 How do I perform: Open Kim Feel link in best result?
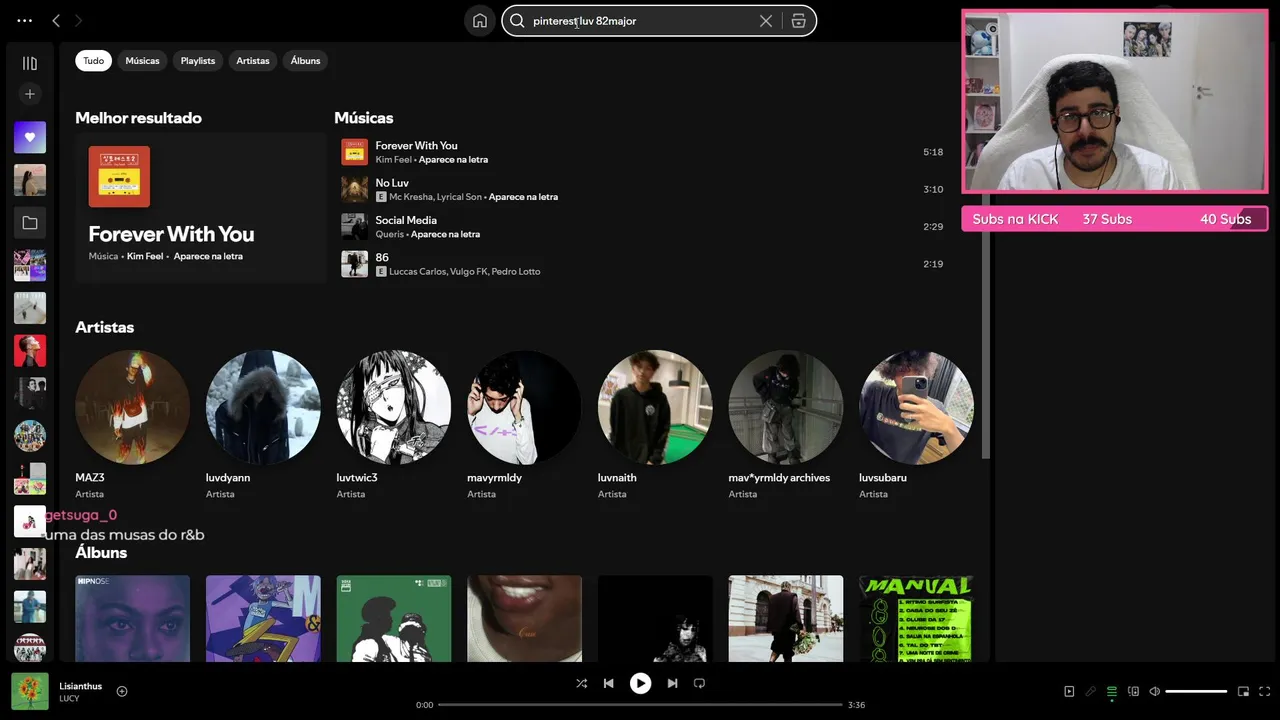(x=145, y=256)
